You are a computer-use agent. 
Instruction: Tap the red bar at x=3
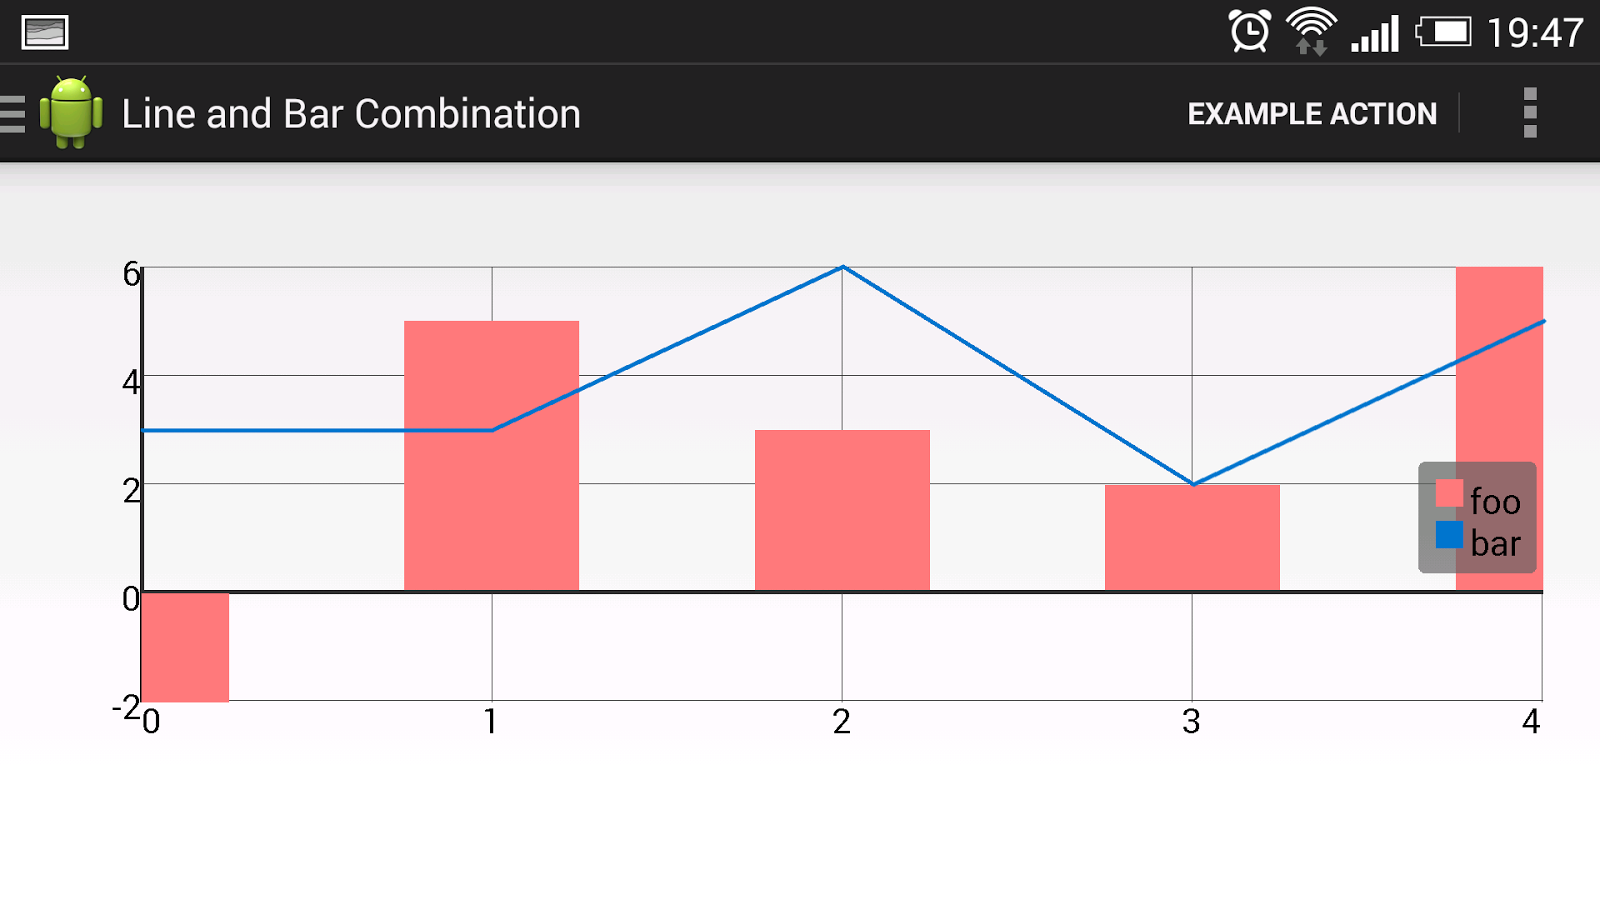click(x=1192, y=537)
